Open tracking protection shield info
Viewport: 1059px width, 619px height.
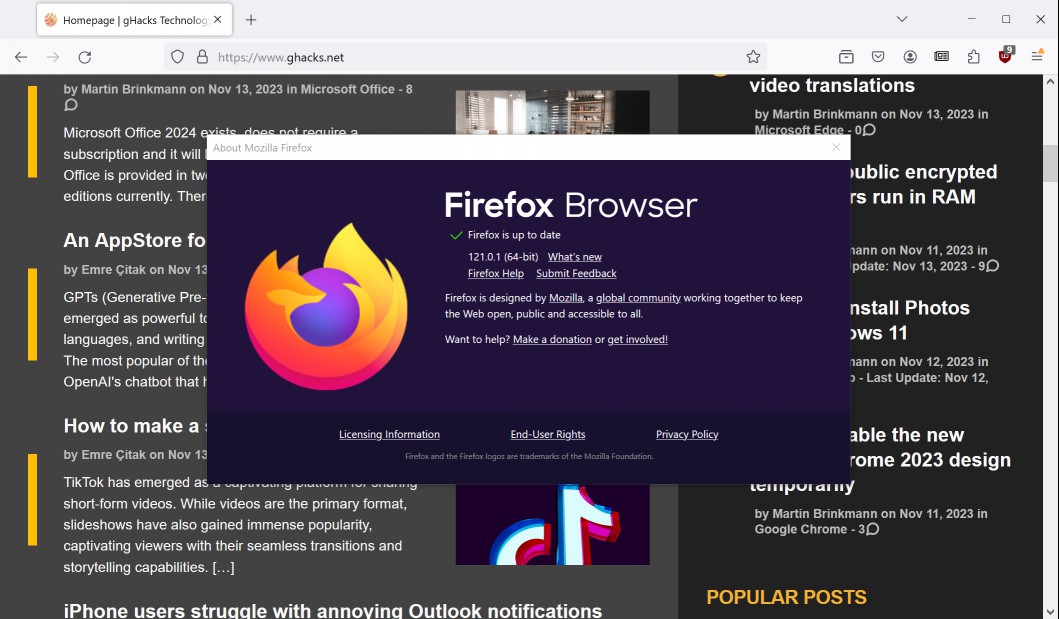177,57
